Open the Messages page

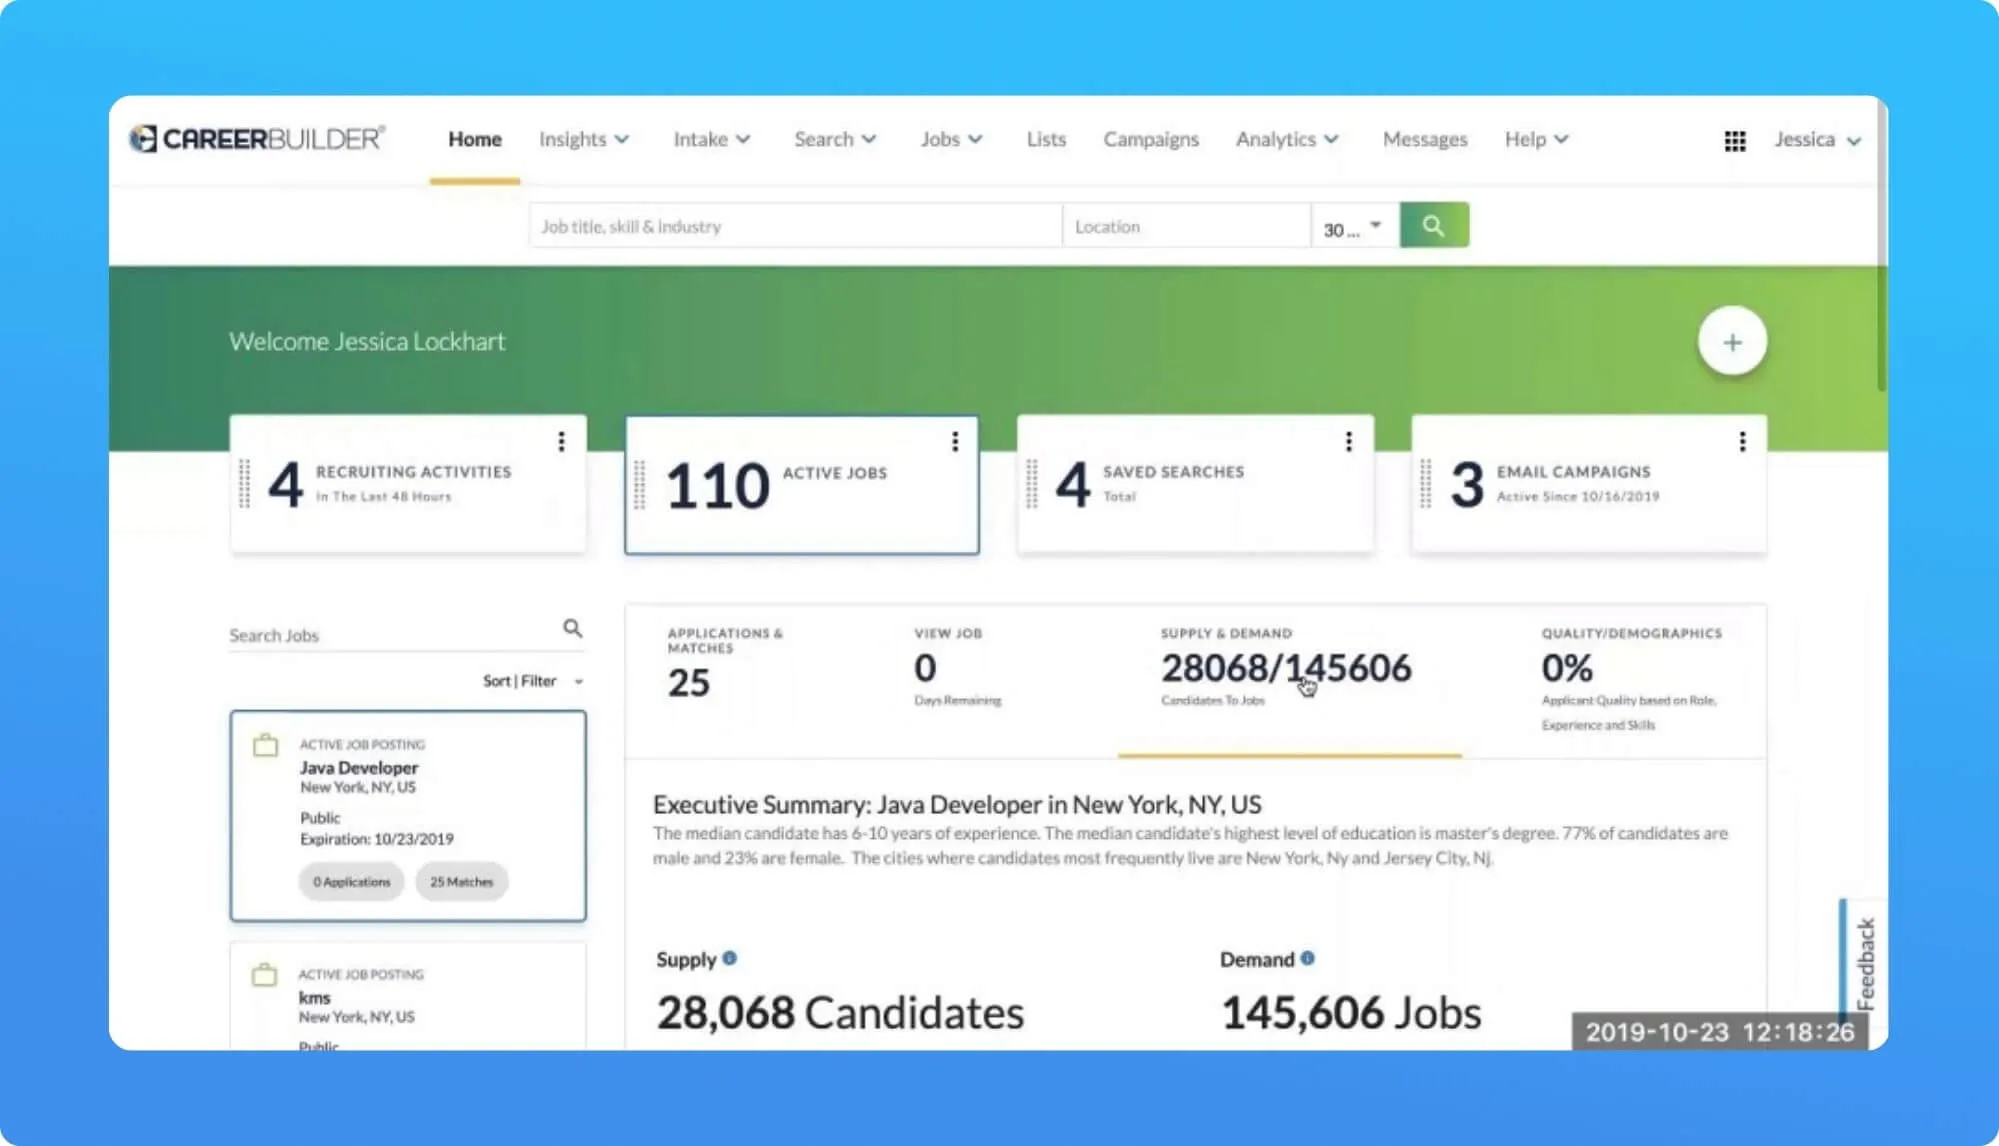coord(1425,139)
